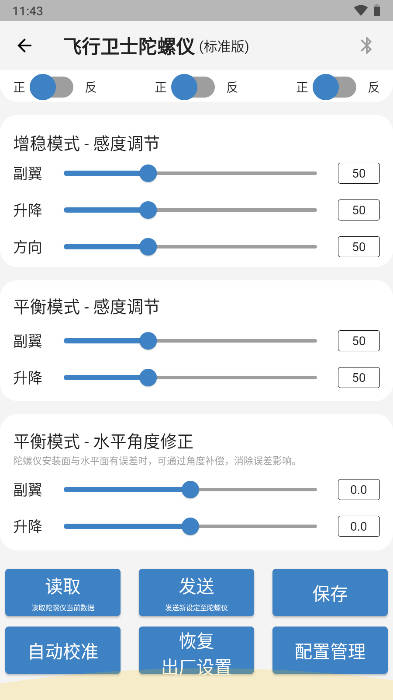Click 增稳模式 升降 value field showing 50
Viewport: 393px width, 700px height.
tap(359, 210)
